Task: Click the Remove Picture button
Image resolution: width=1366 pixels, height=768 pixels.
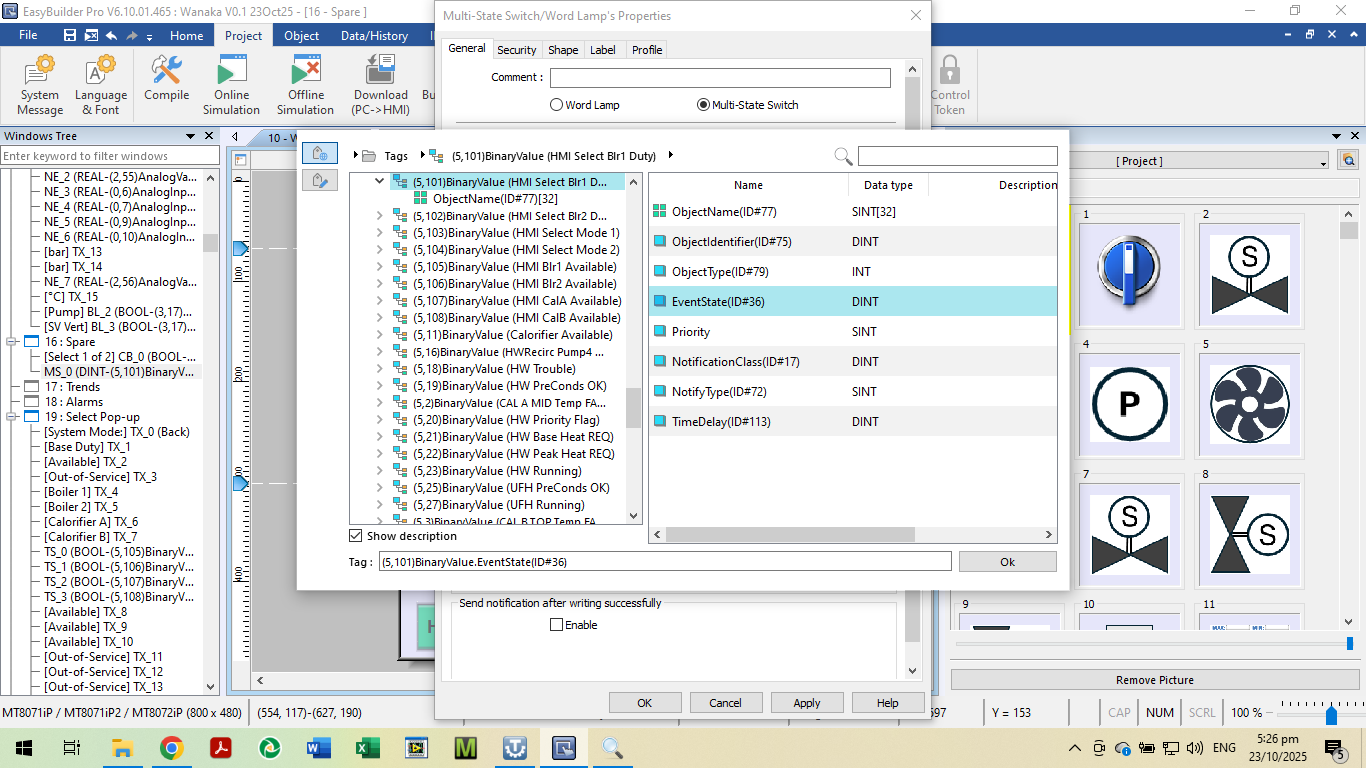Action: tap(1154, 680)
